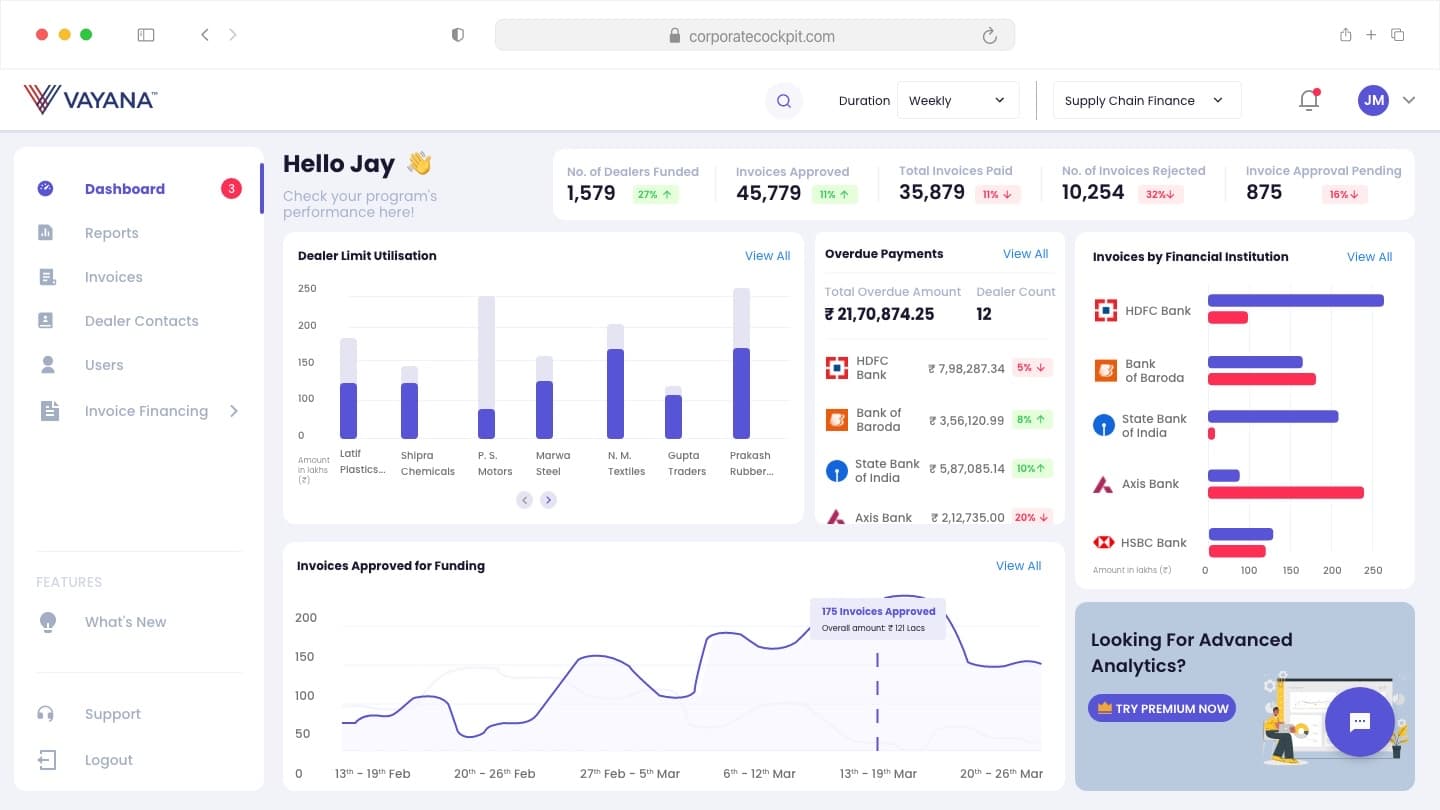The image size is (1440, 810).
Task: Click the Users person icon
Action: point(47,365)
